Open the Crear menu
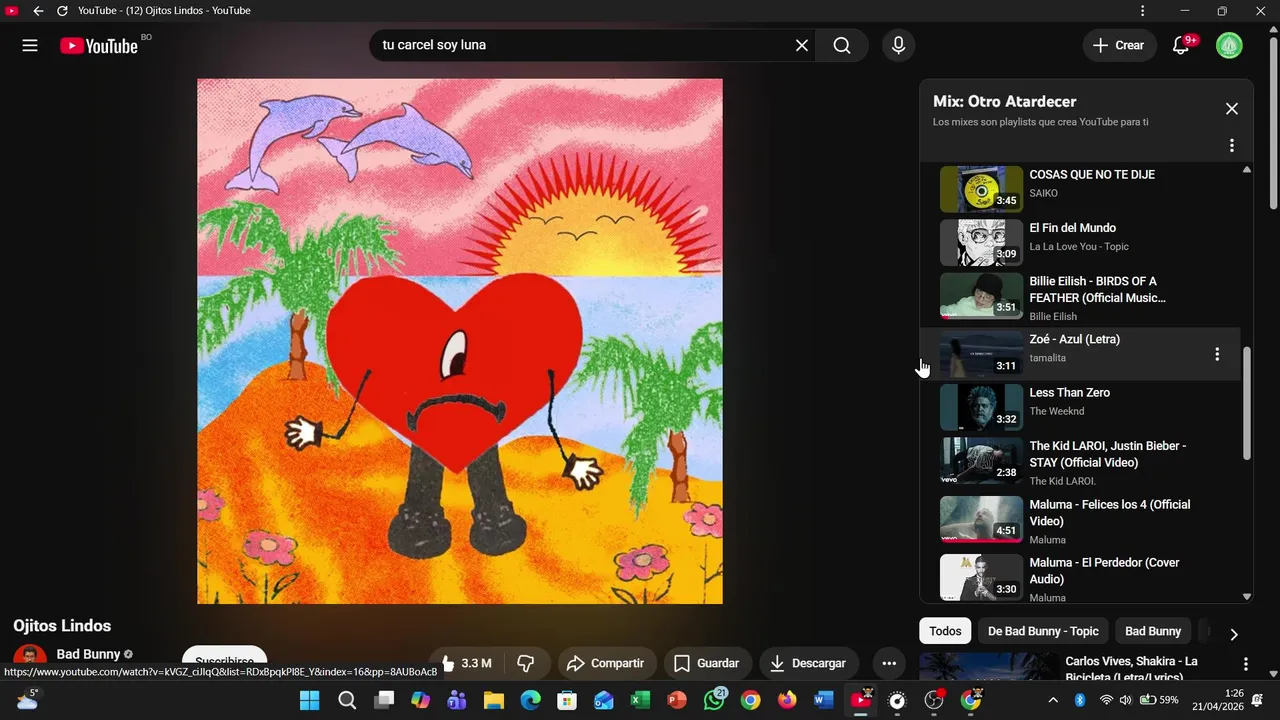 [x=1118, y=45]
